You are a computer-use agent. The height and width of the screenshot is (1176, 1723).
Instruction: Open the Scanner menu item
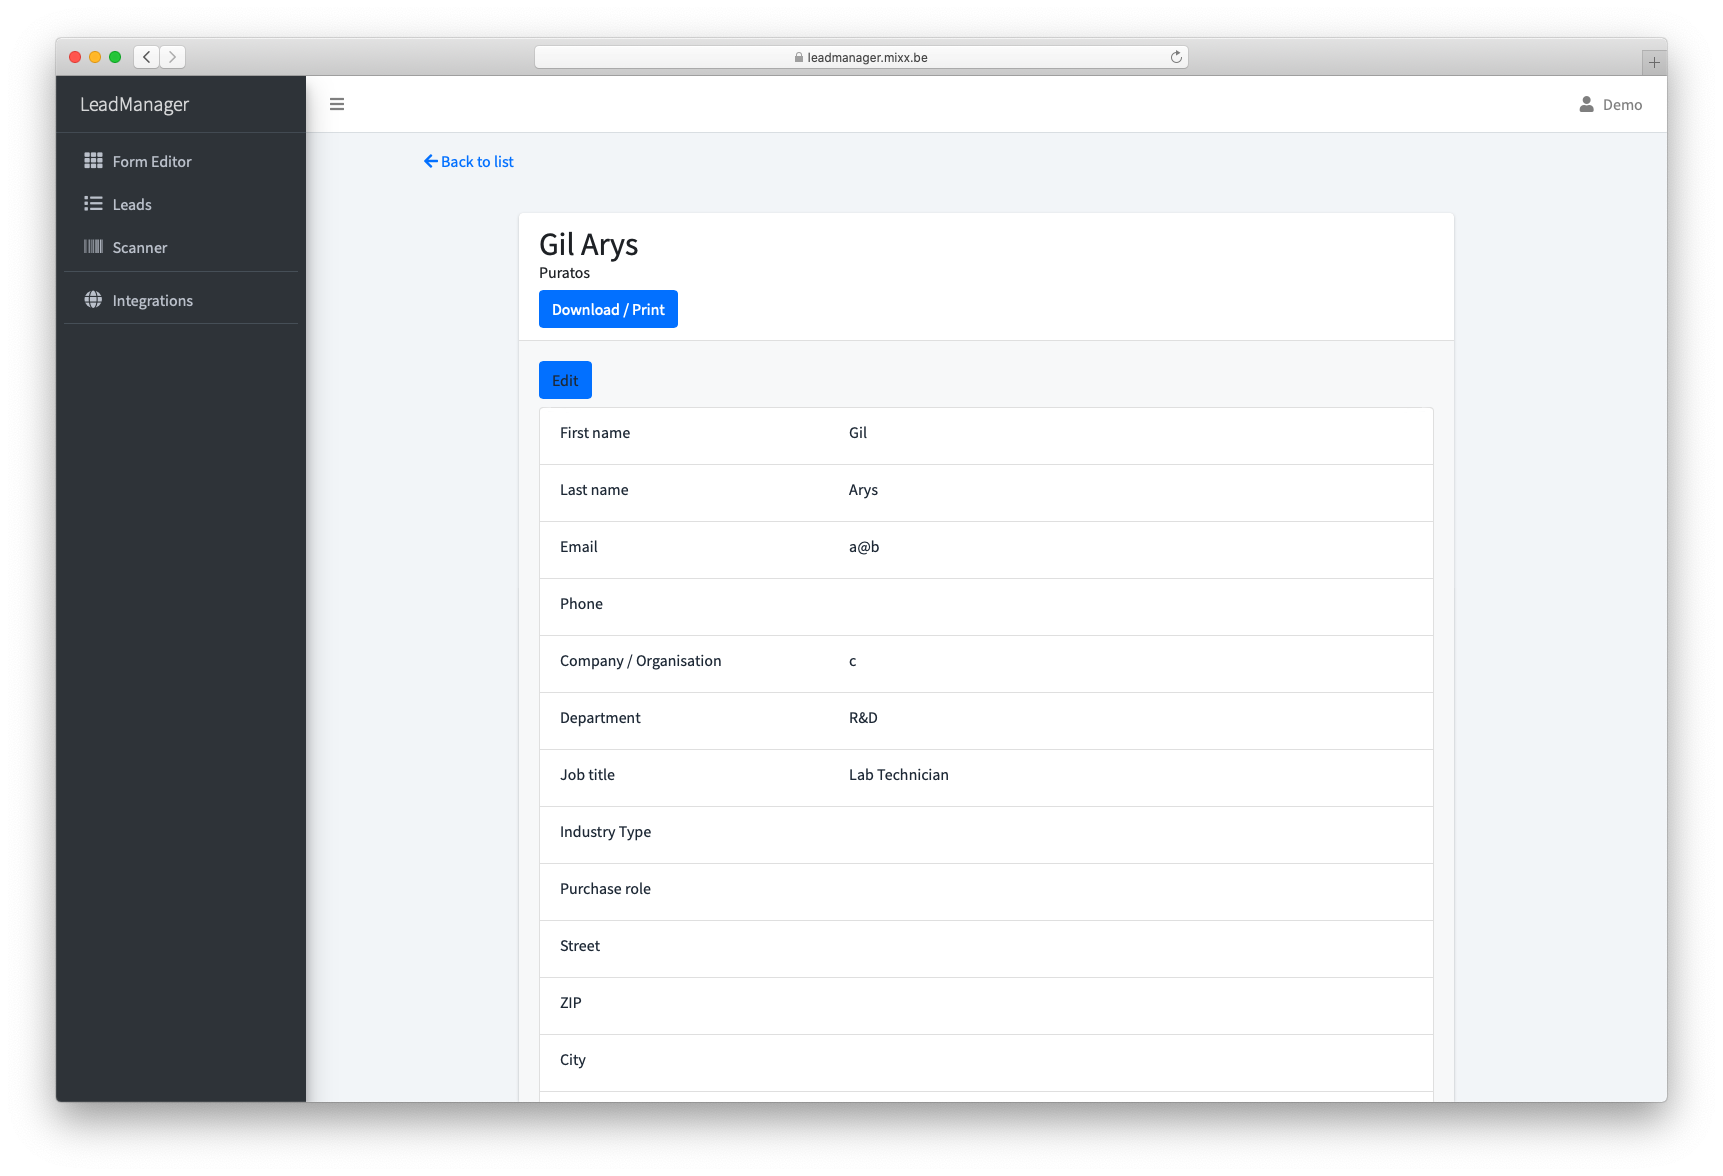(x=140, y=247)
